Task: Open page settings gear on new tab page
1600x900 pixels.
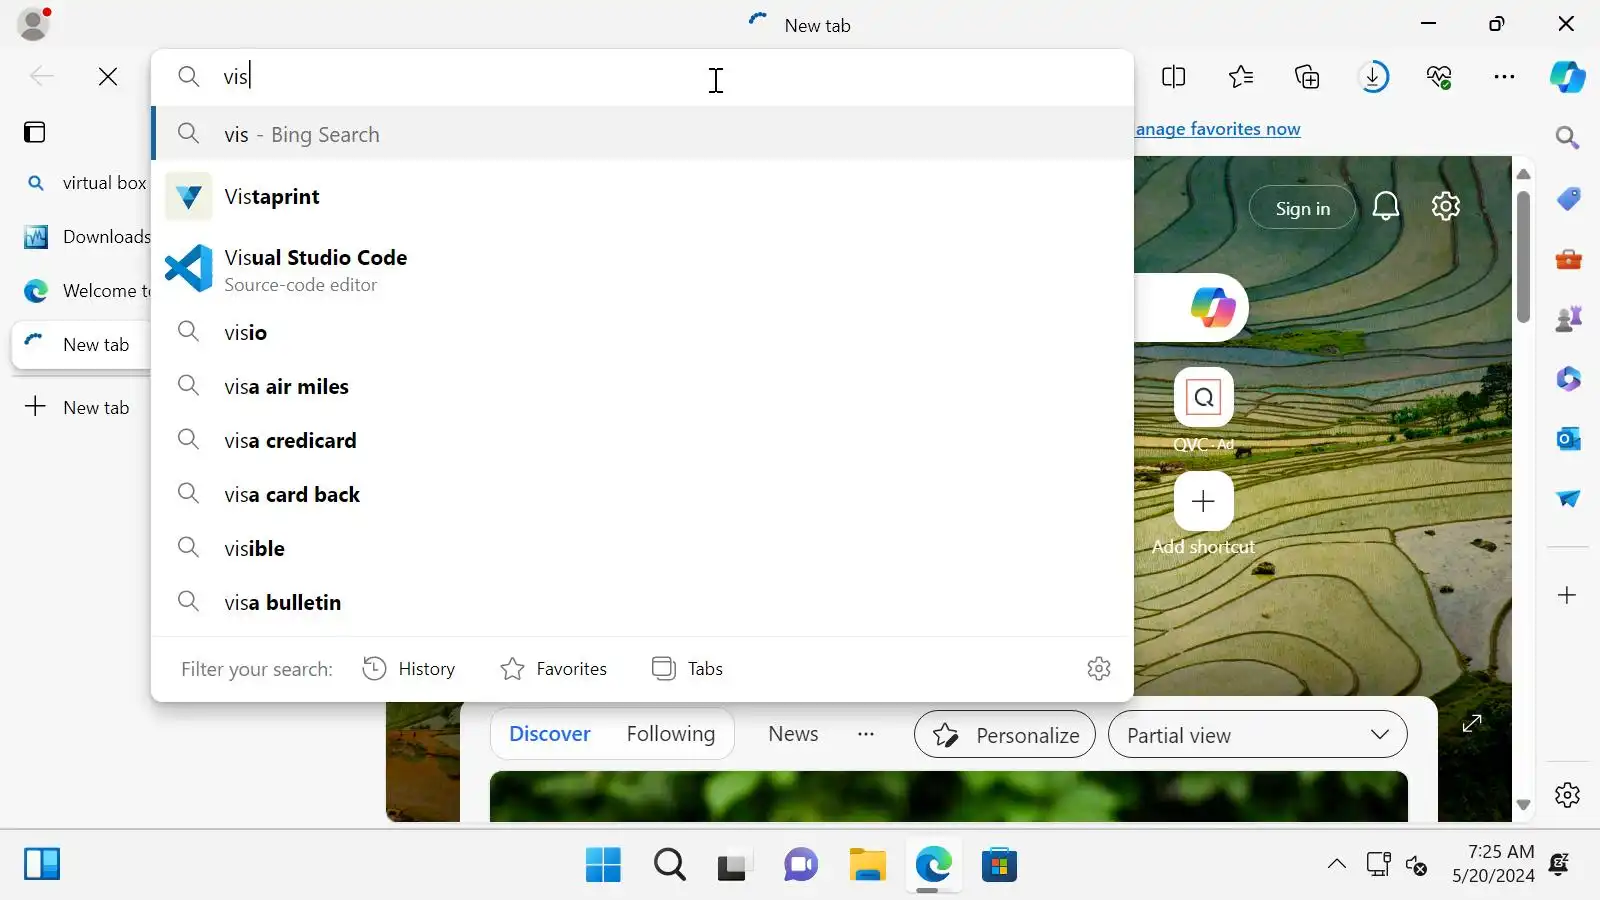Action: 1445,207
